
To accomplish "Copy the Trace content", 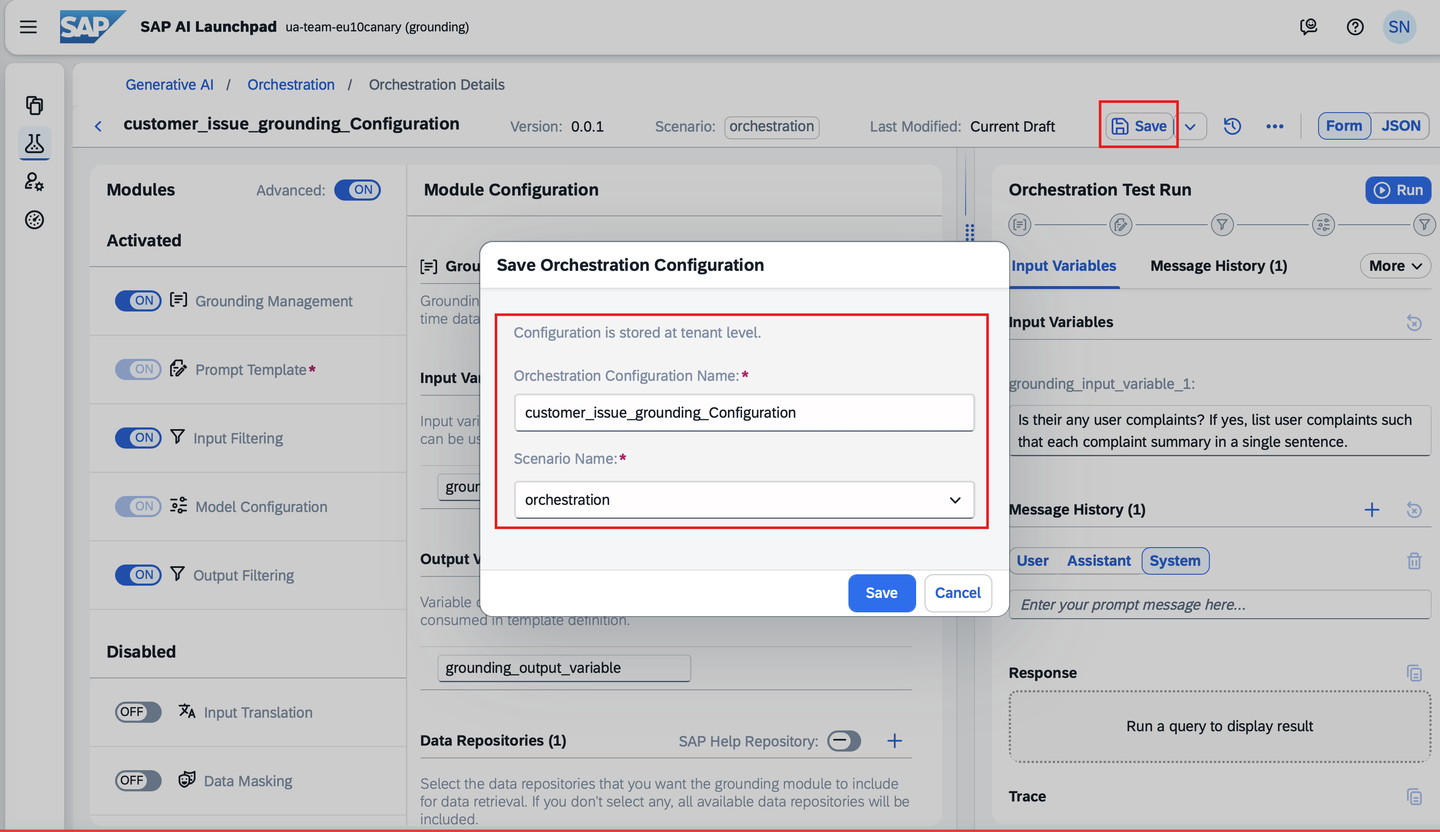I will point(1414,797).
